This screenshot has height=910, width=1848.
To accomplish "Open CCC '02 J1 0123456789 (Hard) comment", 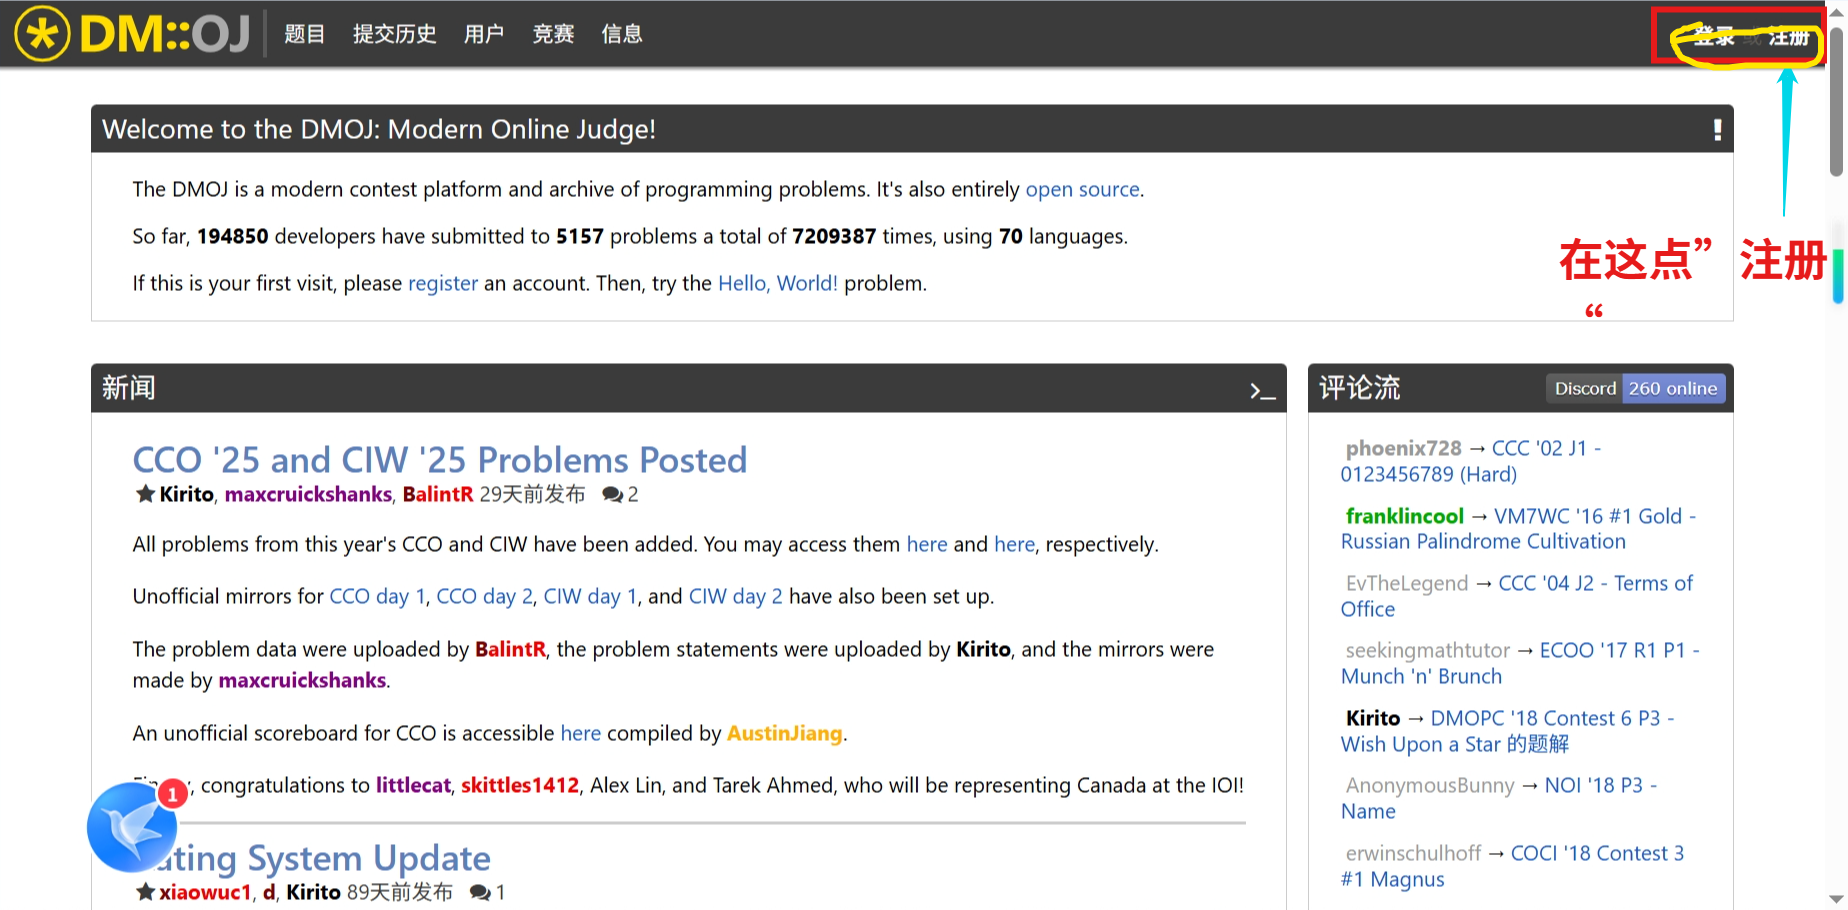I will pyautogui.click(x=1471, y=461).
